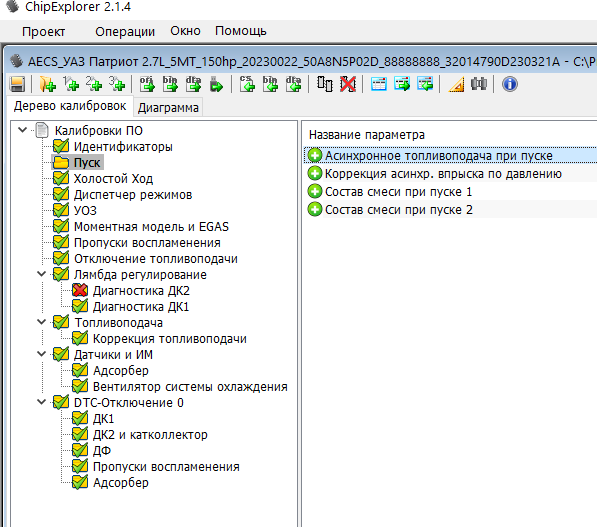Open the Операции menu
The height and width of the screenshot is (527, 597).
125,31
